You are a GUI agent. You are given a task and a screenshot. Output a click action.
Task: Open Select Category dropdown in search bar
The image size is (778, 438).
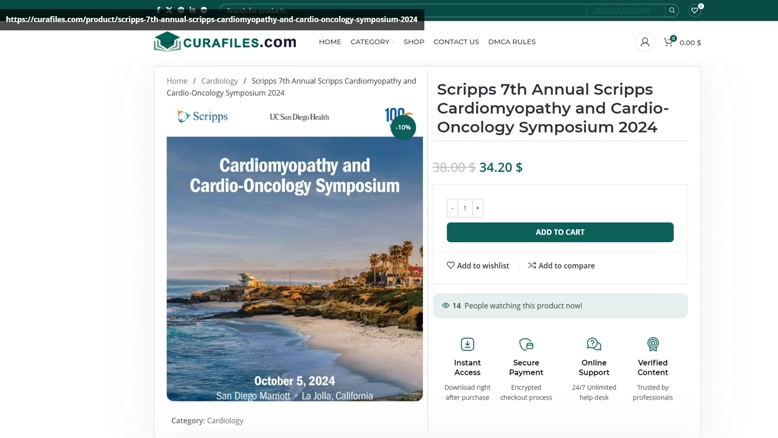[x=625, y=10]
